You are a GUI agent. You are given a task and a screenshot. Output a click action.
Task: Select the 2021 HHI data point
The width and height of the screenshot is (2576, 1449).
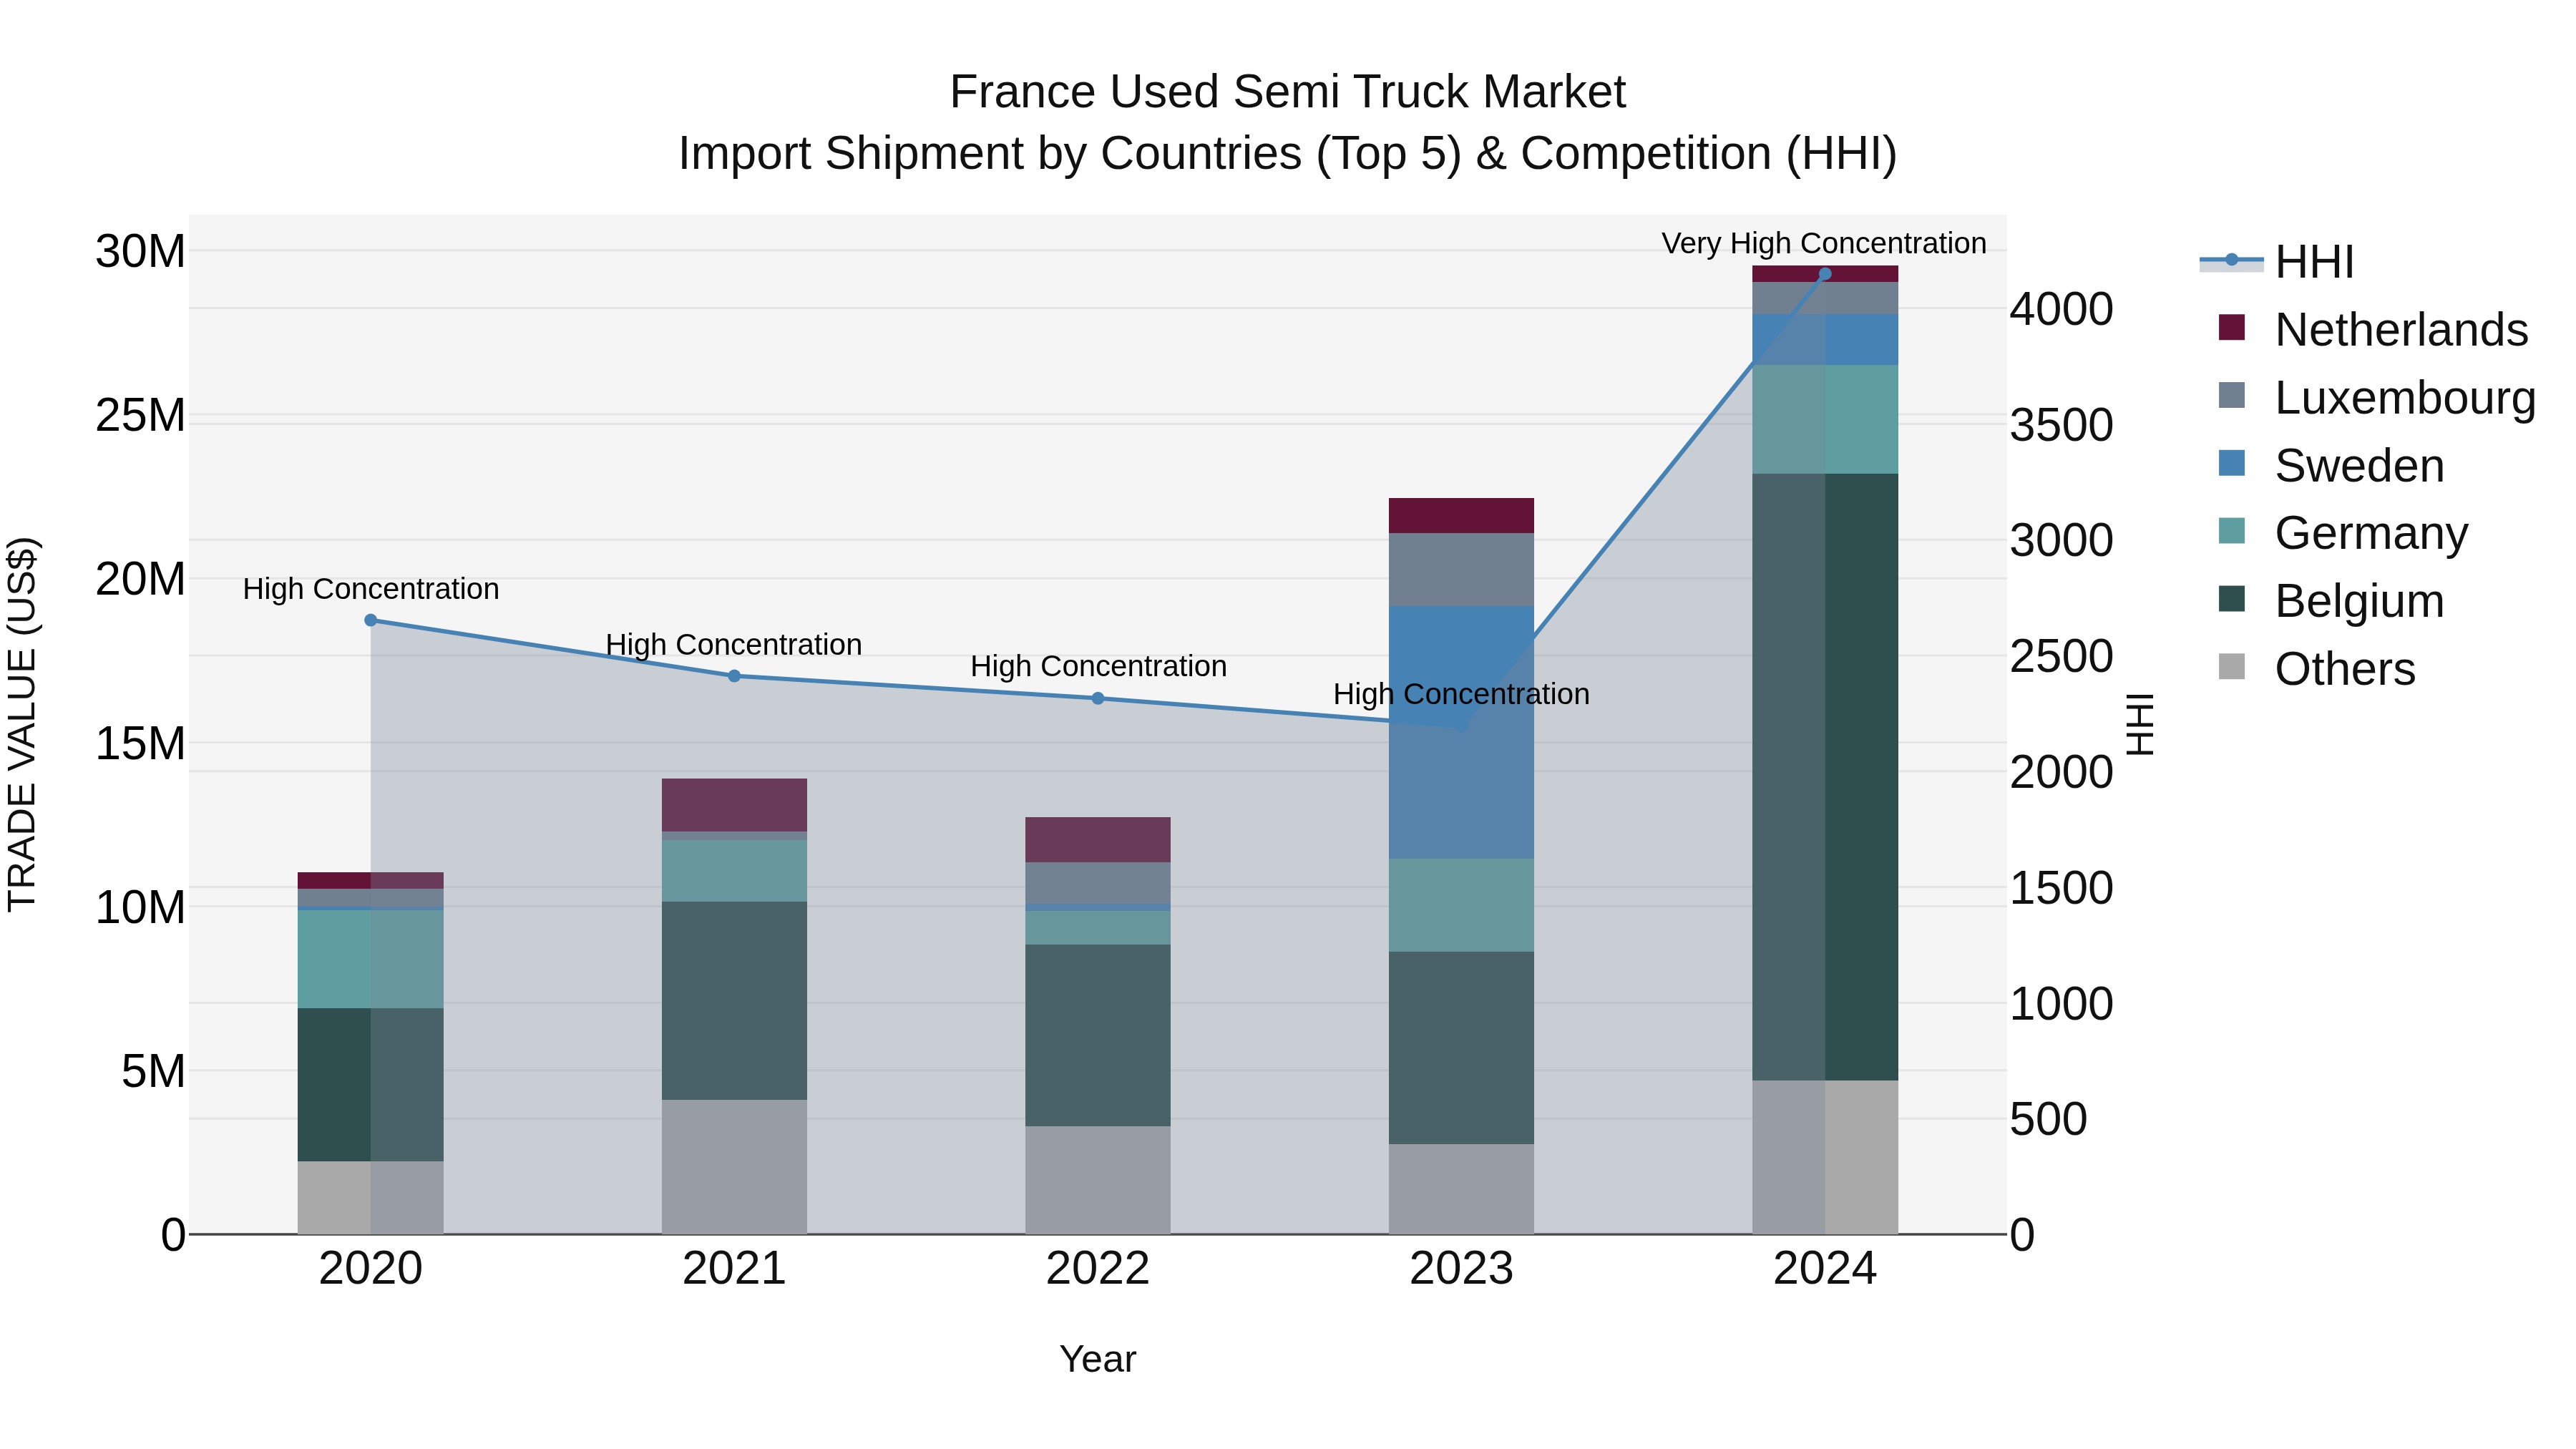[x=734, y=676]
